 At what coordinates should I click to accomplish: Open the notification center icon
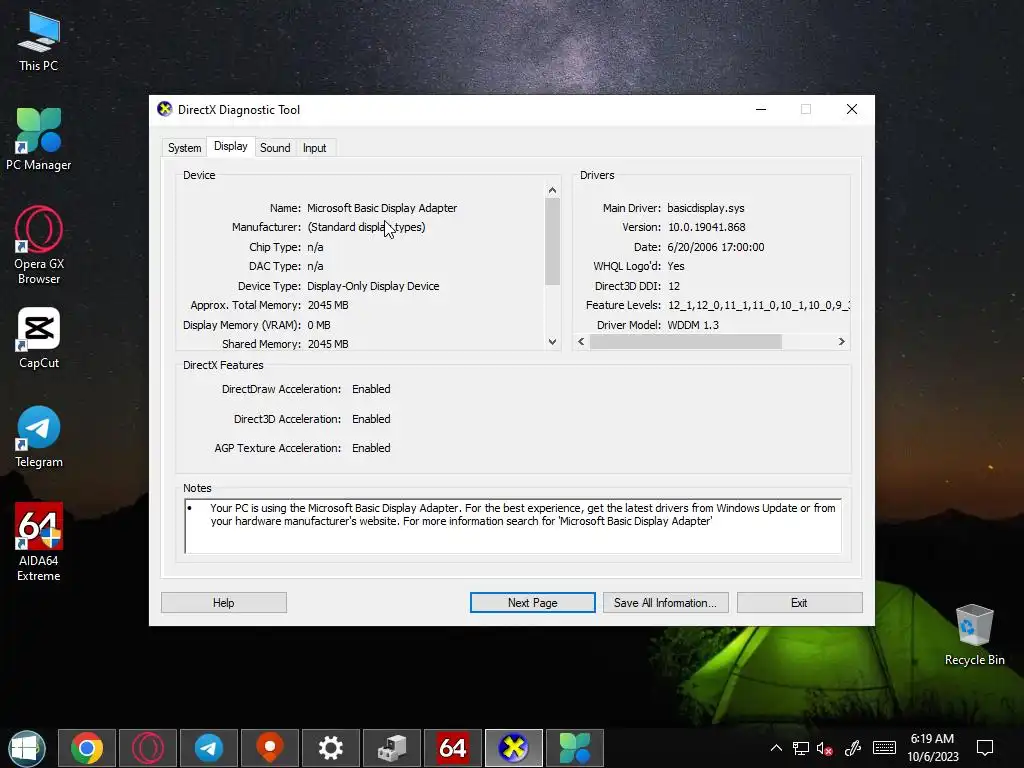(x=985, y=748)
